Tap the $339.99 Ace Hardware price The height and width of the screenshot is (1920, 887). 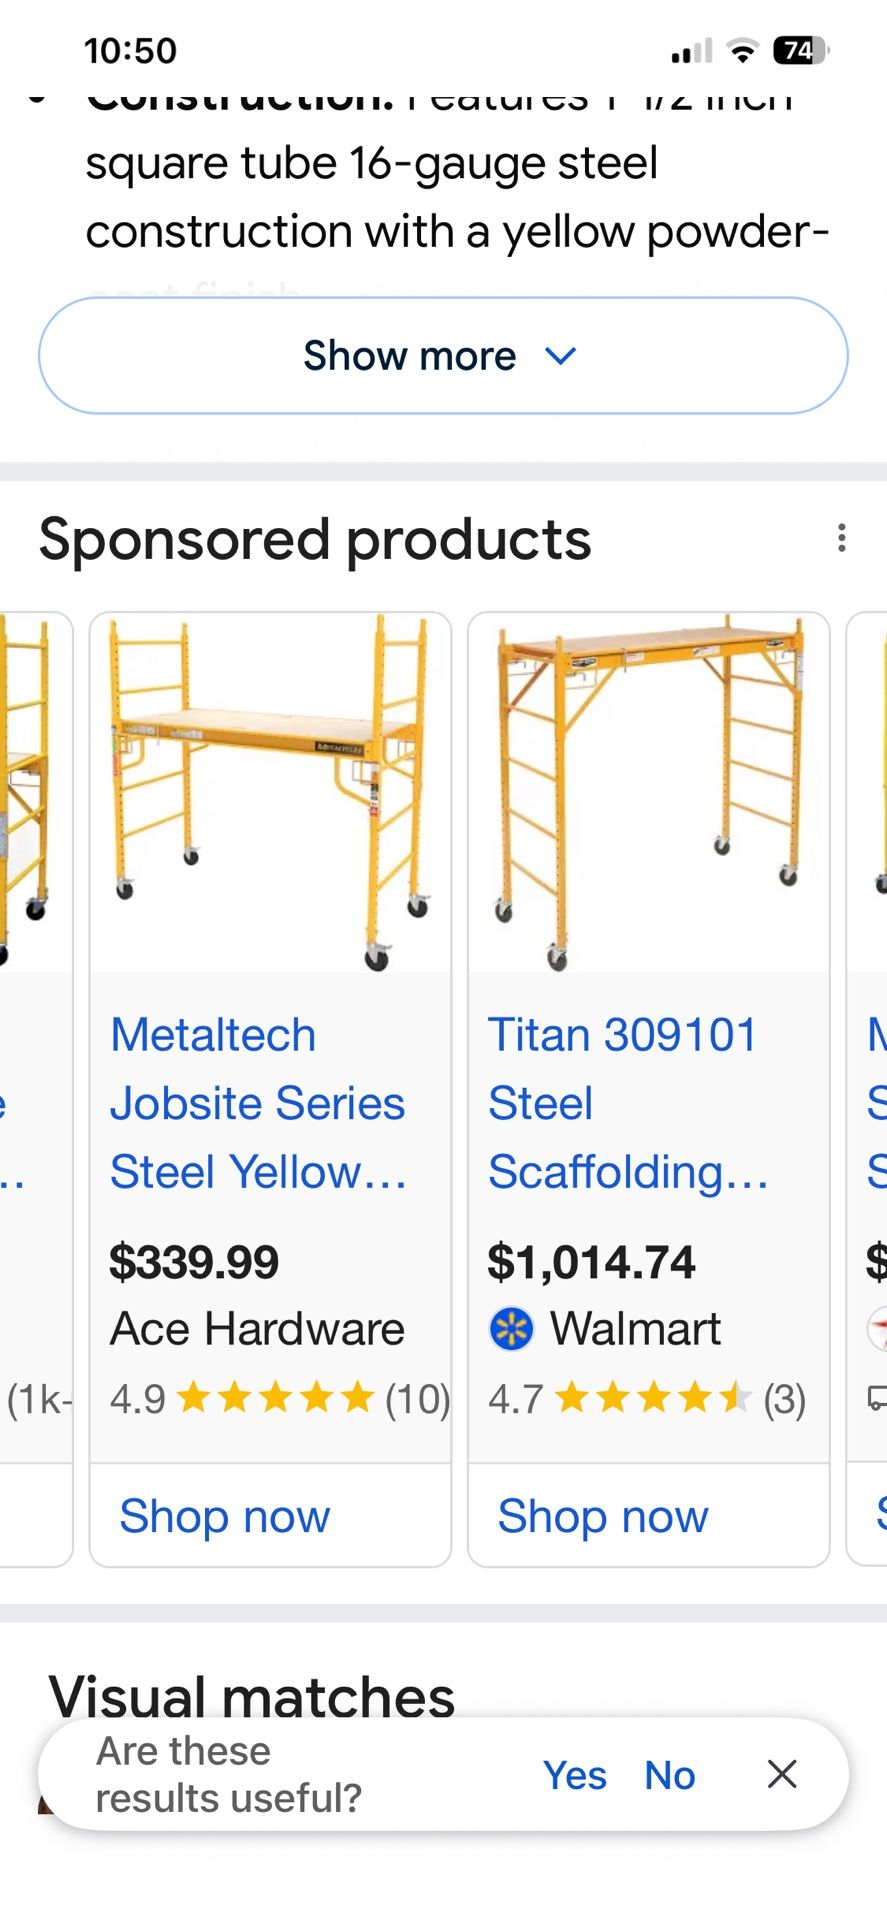(194, 1262)
